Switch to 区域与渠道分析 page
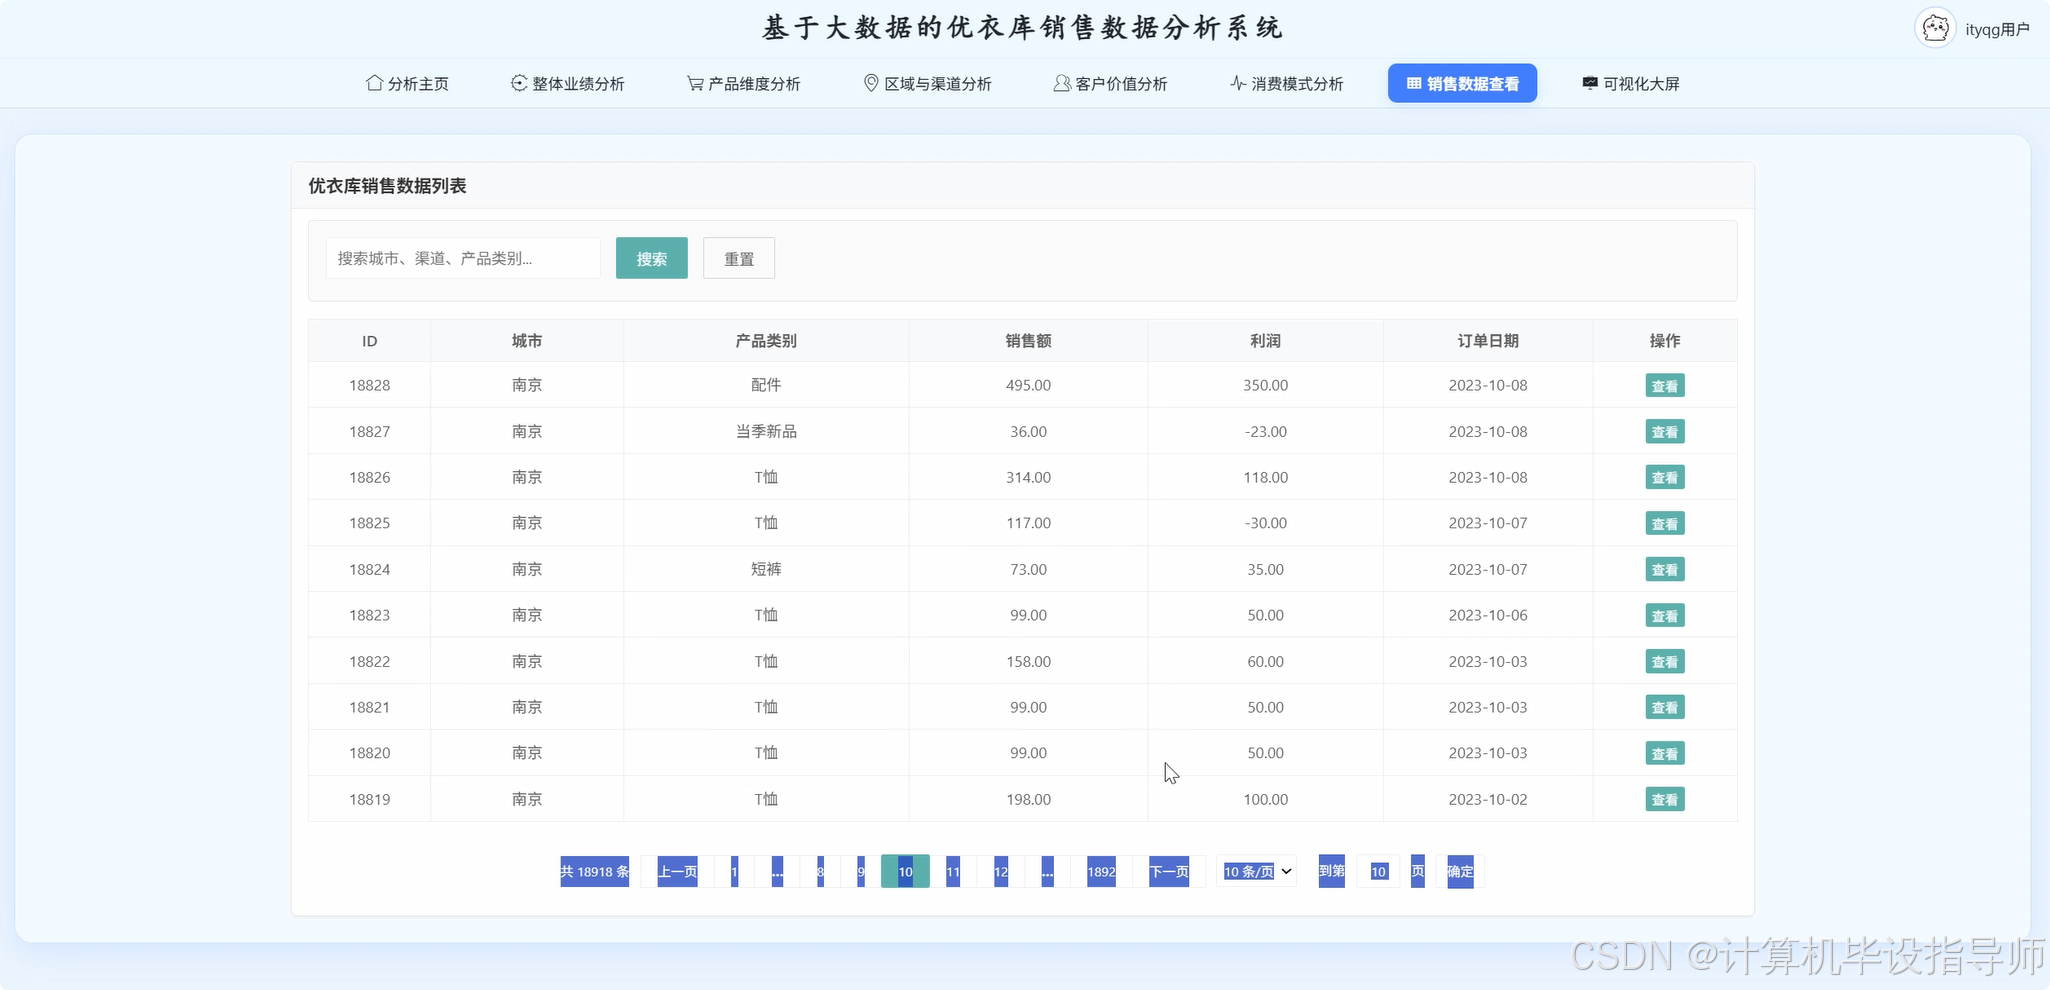Image resolution: width=2050 pixels, height=990 pixels. [x=927, y=84]
